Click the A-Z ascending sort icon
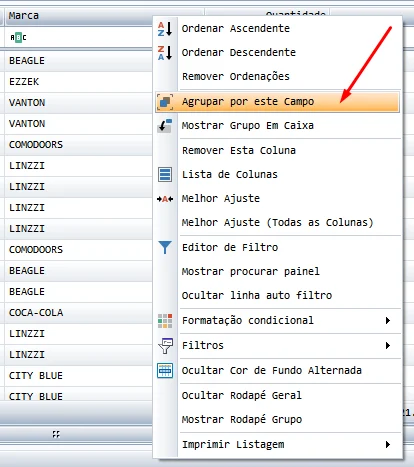Viewport: 414px width, 467px height. coord(165,29)
